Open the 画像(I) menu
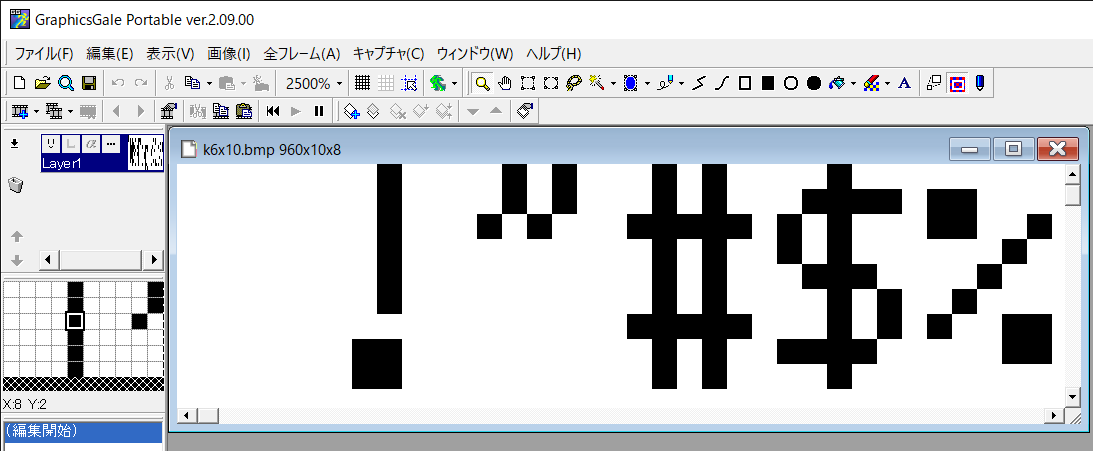1093x451 pixels. point(229,54)
